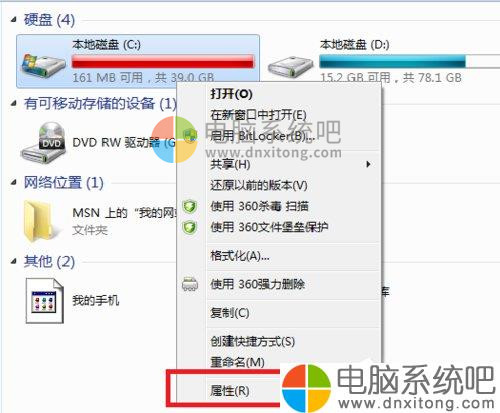500x413 pixels.
Task: Select 在新窗口中打开(E) menu entry
Action: (258, 115)
